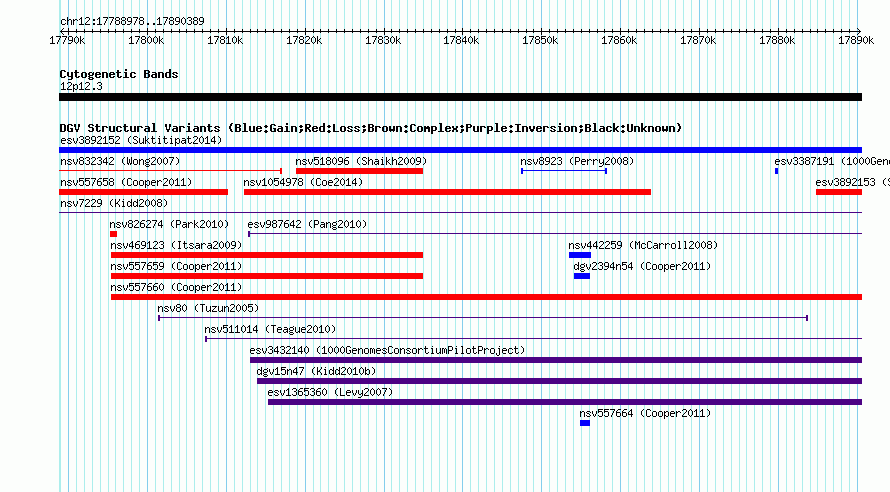Image resolution: width=890 pixels, height=492 pixels.
Task: Click the nsv557660 long red bar
Action: click(x=486, y=297)
